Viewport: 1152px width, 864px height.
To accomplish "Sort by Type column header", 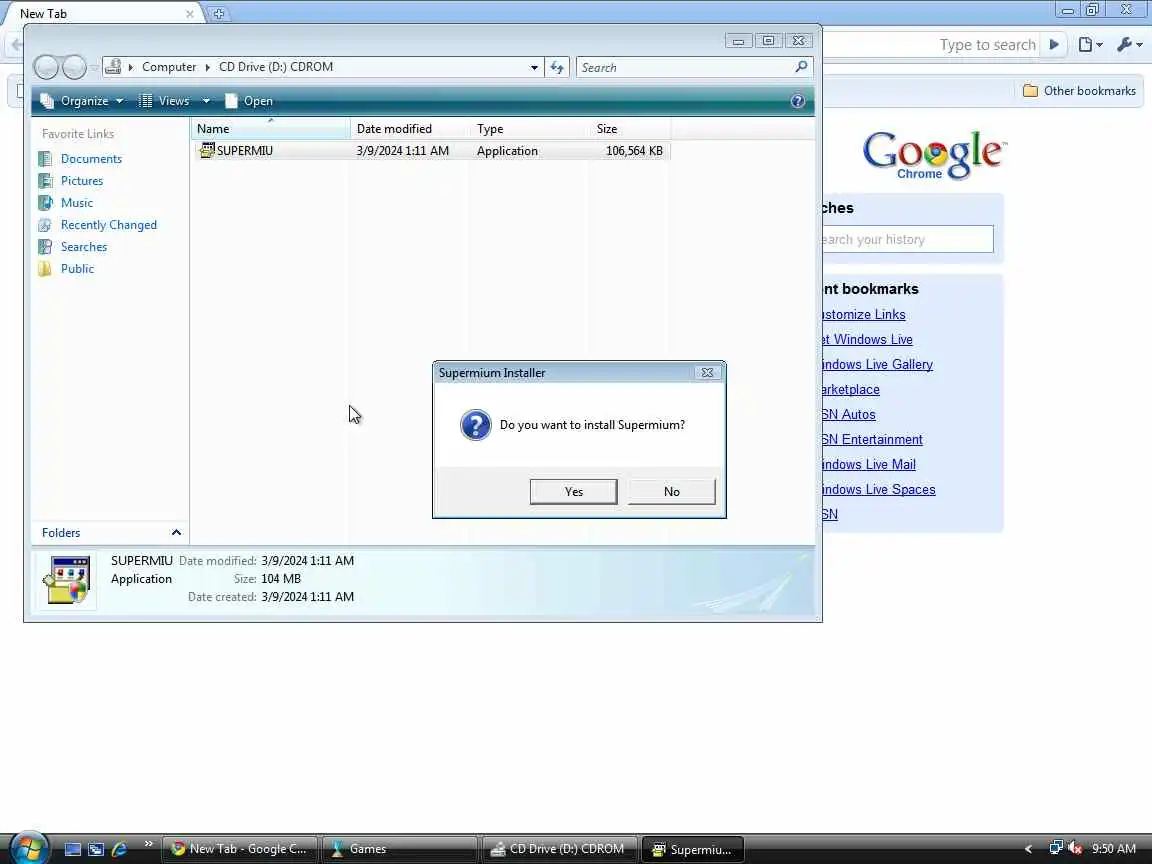I will pyautogui.click(x=530, y=129).
